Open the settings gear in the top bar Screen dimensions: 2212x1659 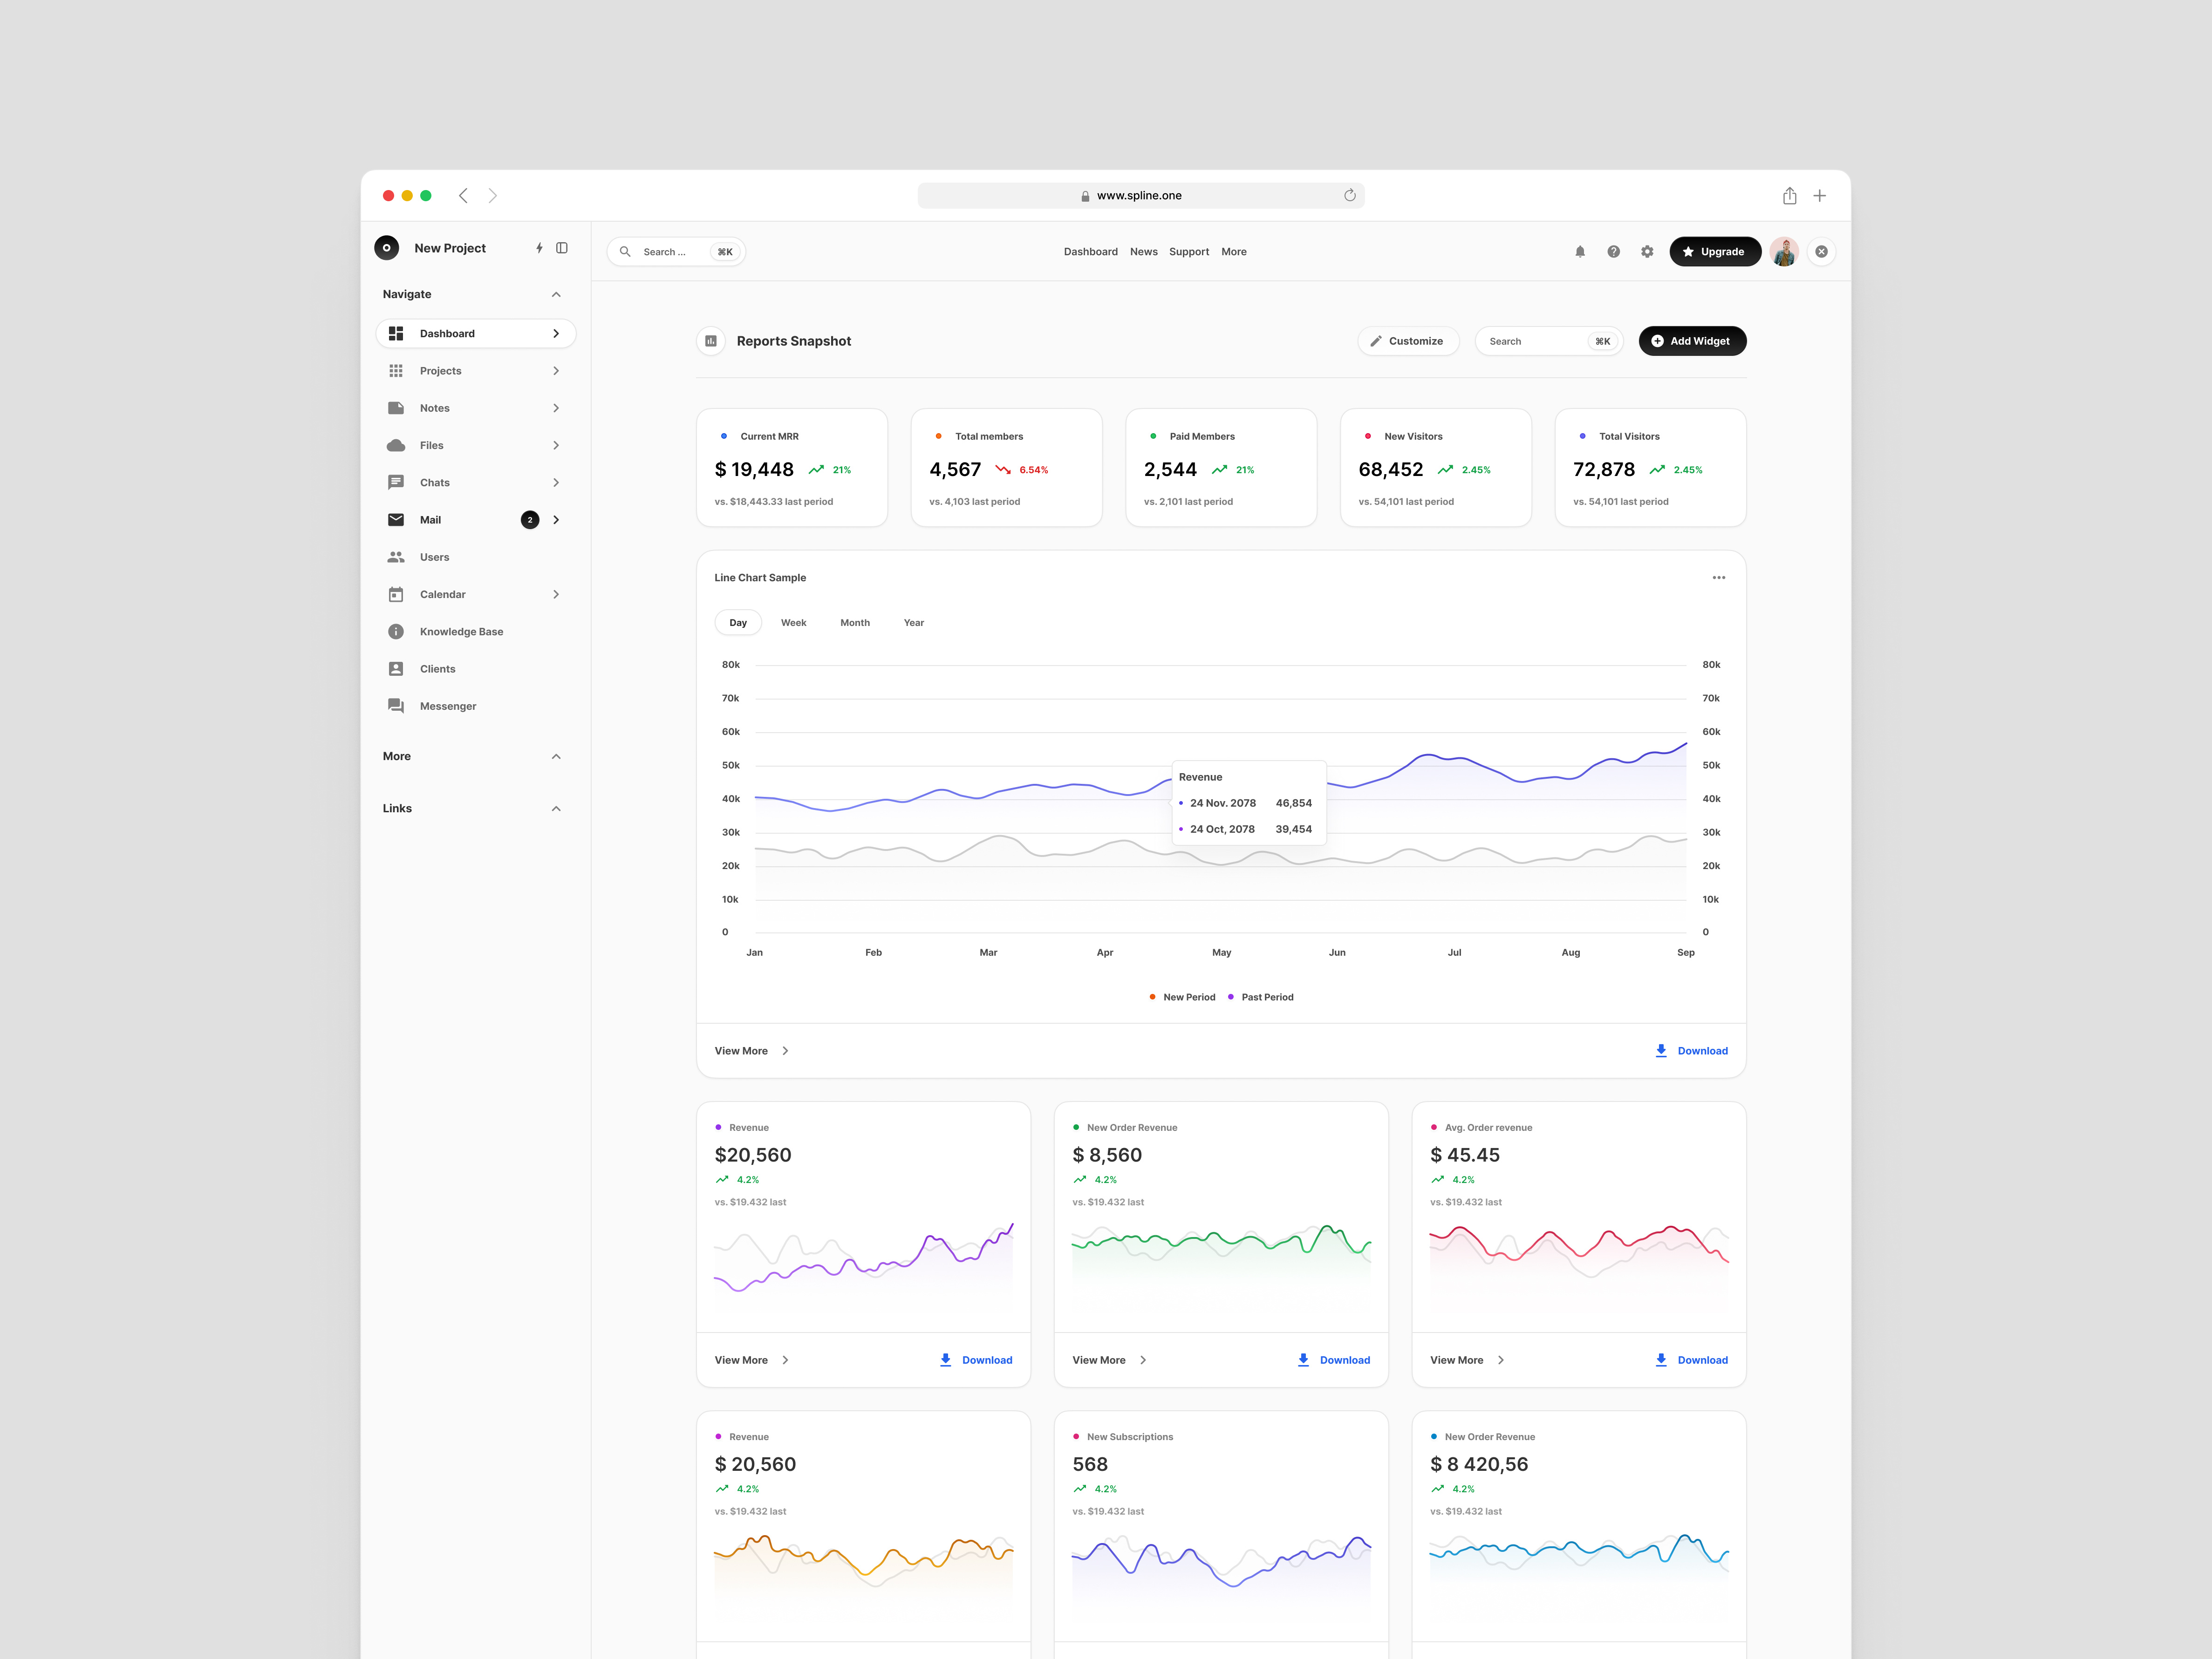(1646, 251)
